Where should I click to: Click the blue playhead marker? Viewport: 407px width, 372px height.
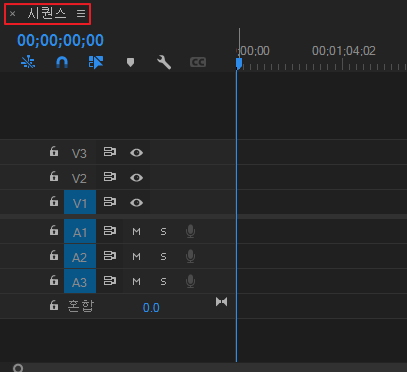239,64
